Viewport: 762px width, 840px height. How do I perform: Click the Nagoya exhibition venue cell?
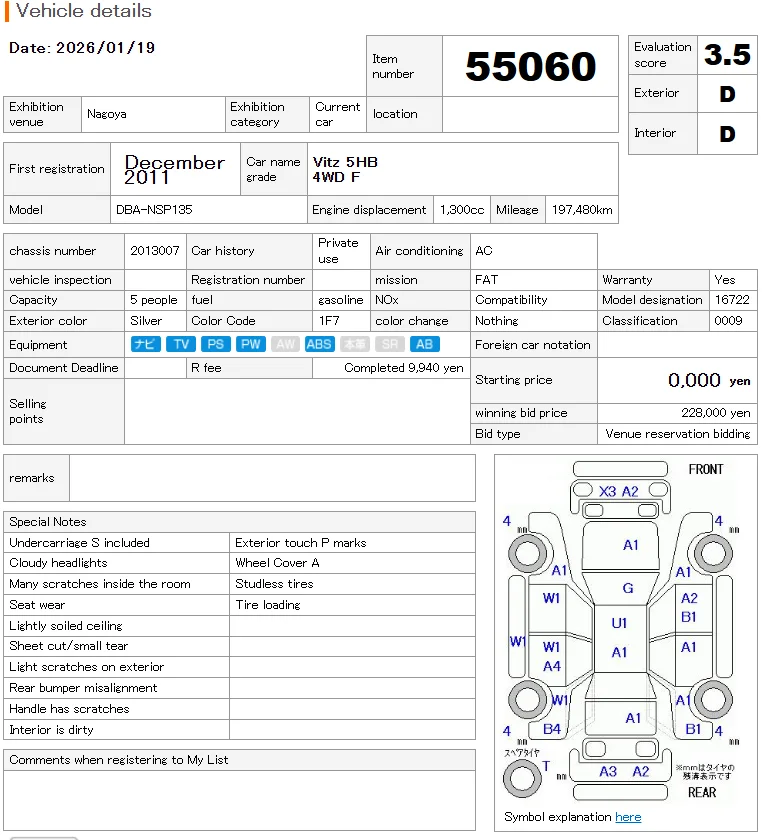coord(153,114)
